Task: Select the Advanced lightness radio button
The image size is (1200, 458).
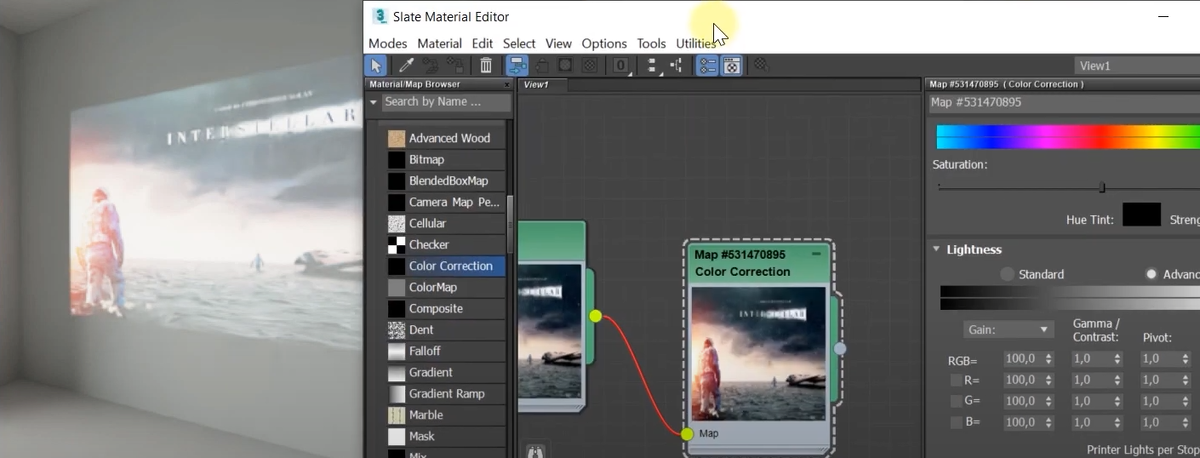Action: click(1151, 274)
